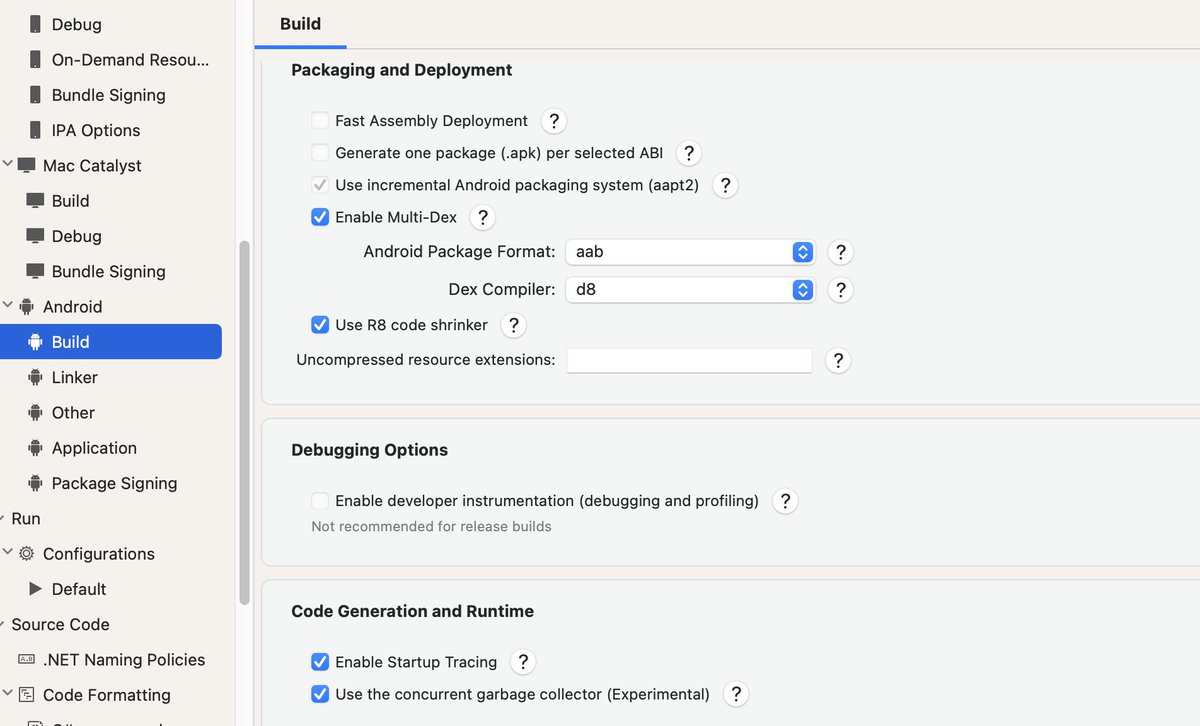Toggle Use incremental Android packaging system checkbox

pos(320,185)
